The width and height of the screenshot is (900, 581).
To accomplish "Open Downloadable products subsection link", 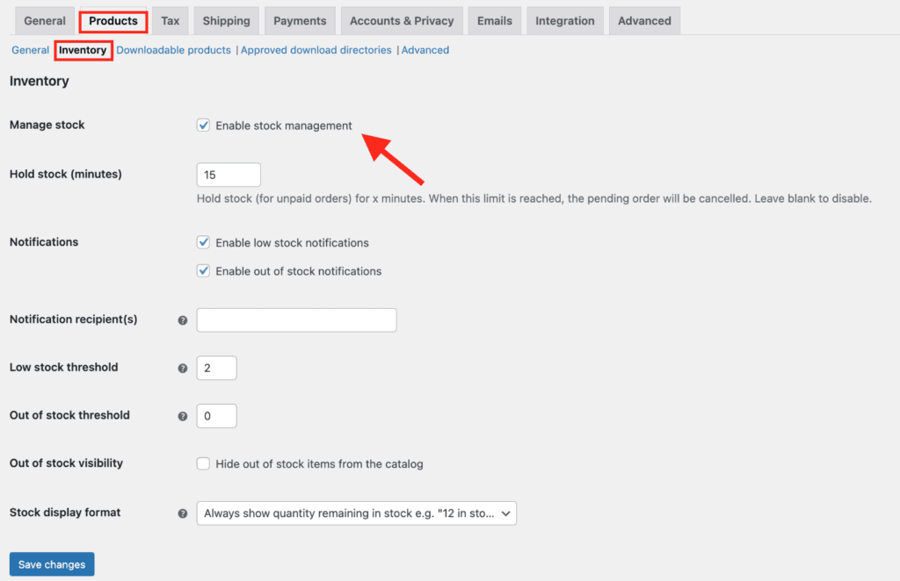I will coord(173,50).
